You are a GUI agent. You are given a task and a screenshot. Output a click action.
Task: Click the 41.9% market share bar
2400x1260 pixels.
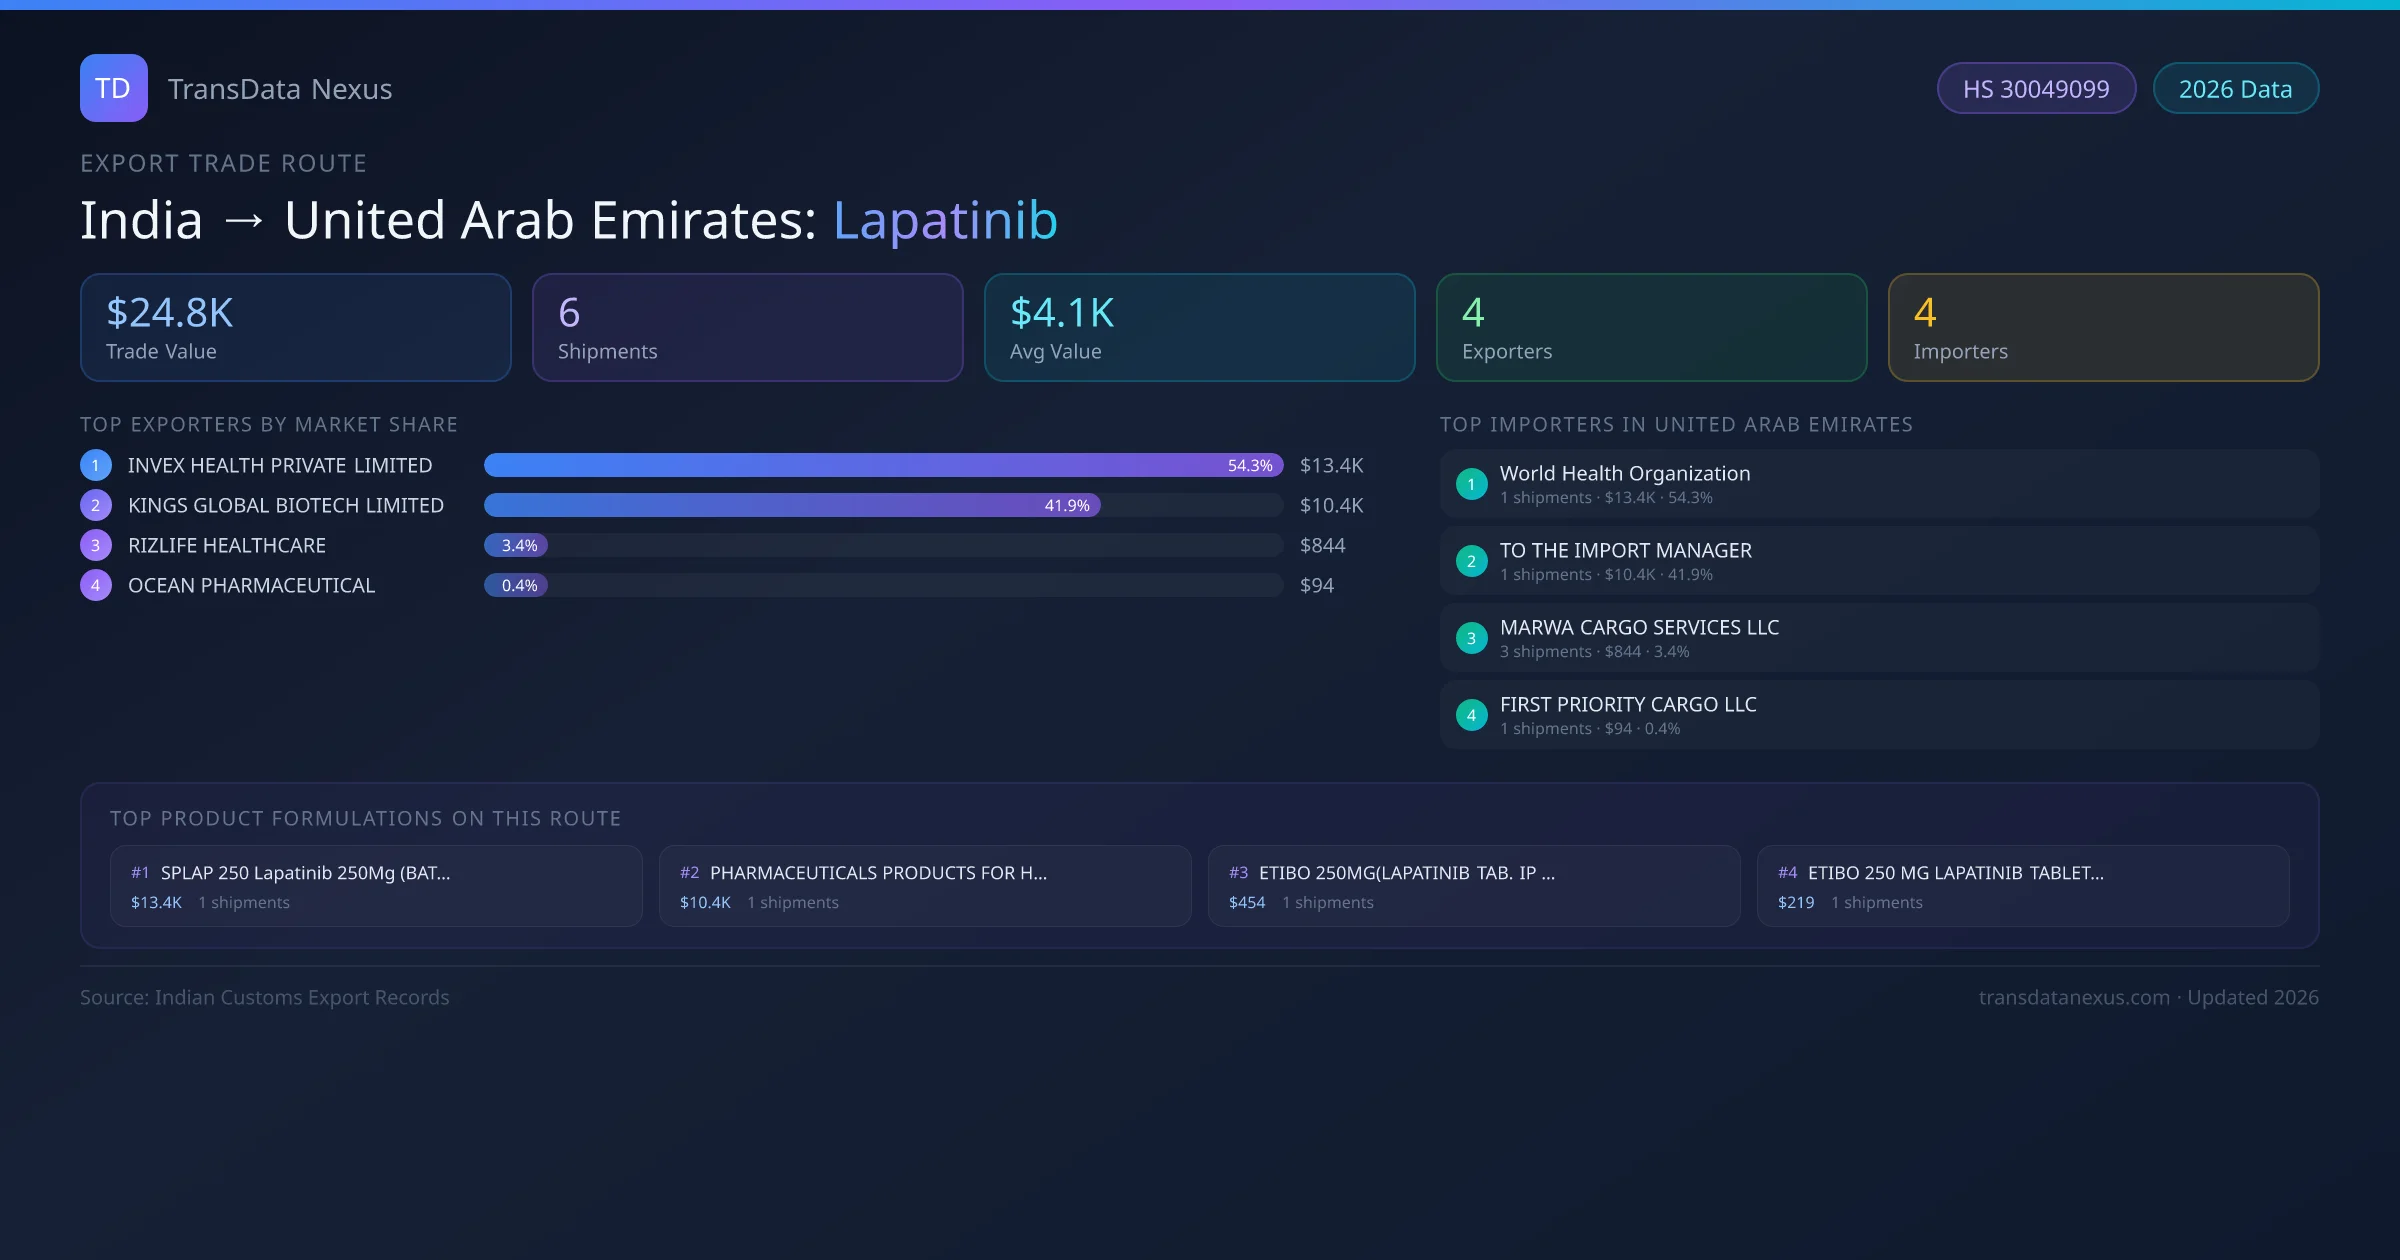[x=790, y=505]
